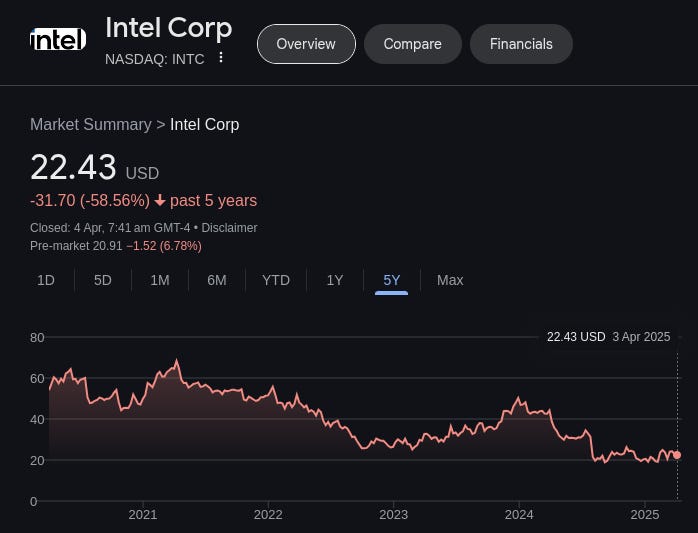Viewport: 698px width, 533px height.
Task: Show the Max chart range
Action: pos(450,280)
